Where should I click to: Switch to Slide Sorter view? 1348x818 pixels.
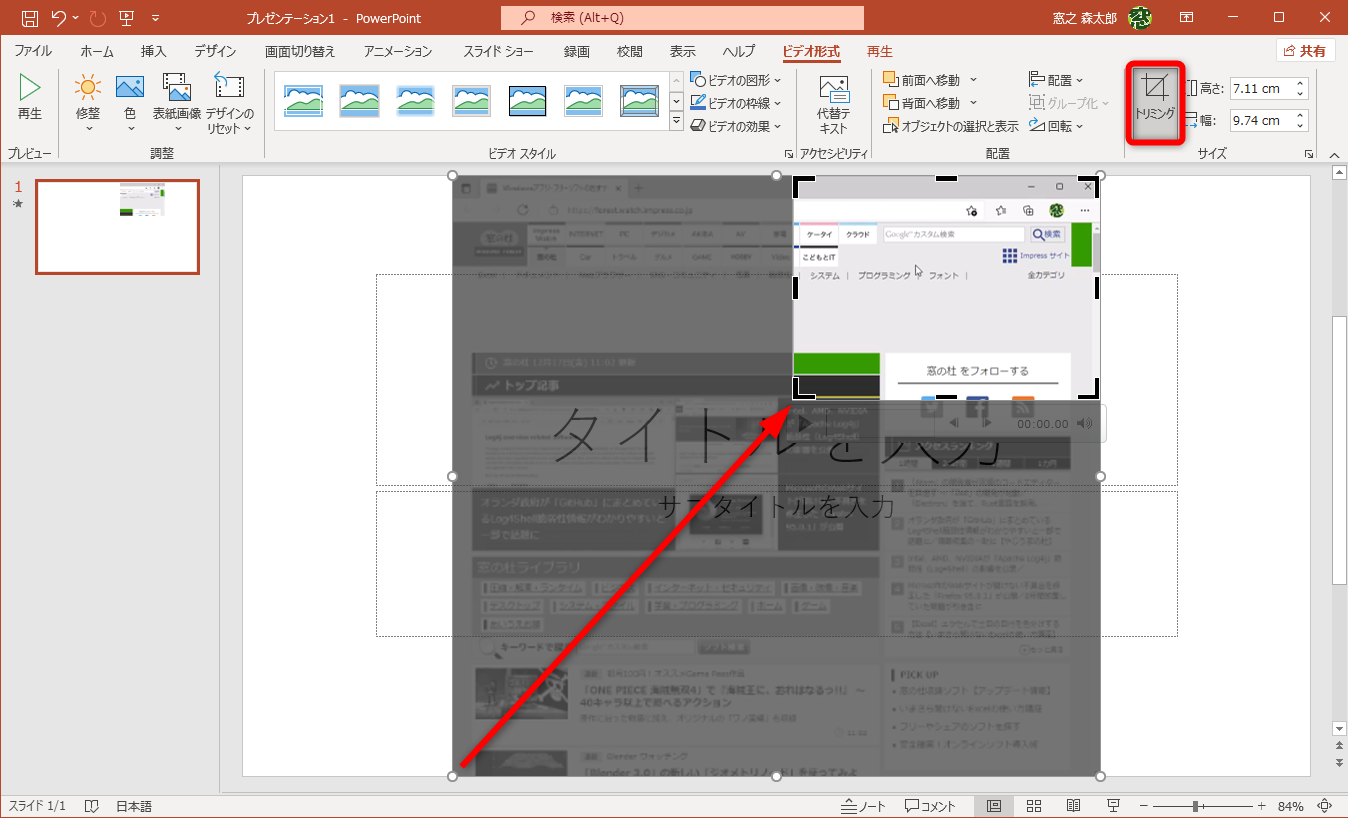(x=1034, y=806)
